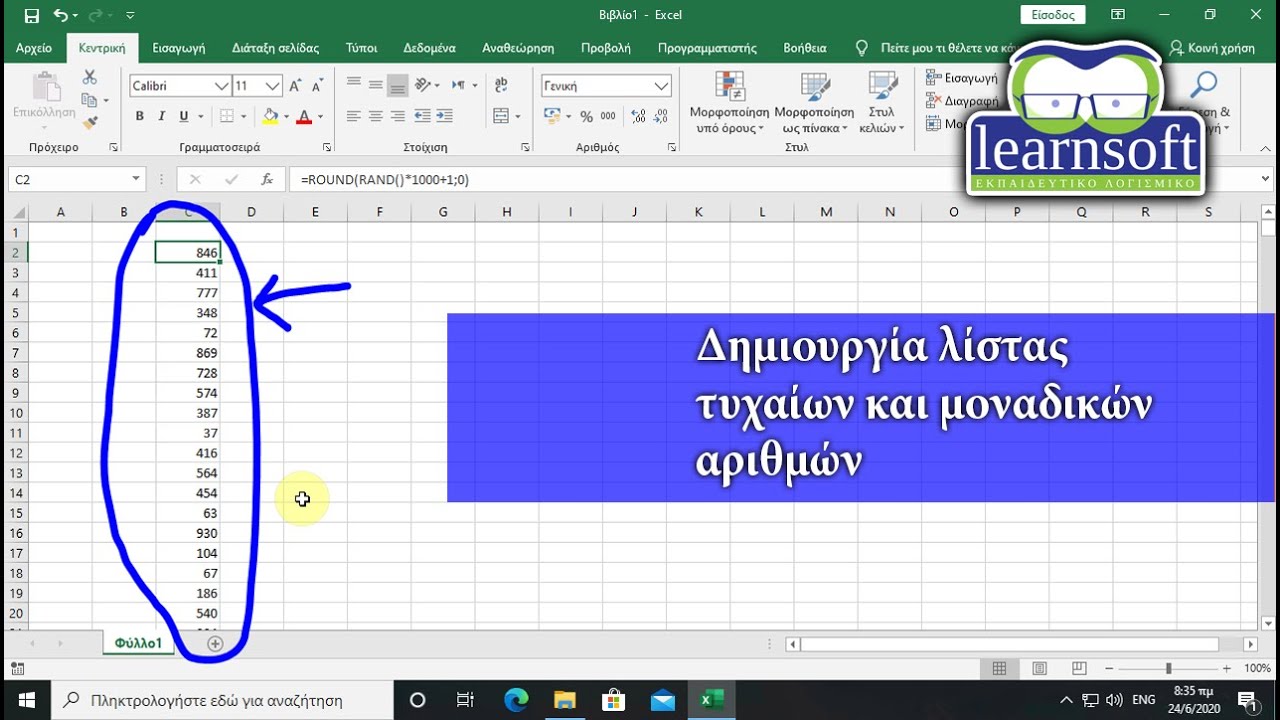Undo the last action
The width and height of the screenshot is (1280, 720).
[x=61, y=15]
